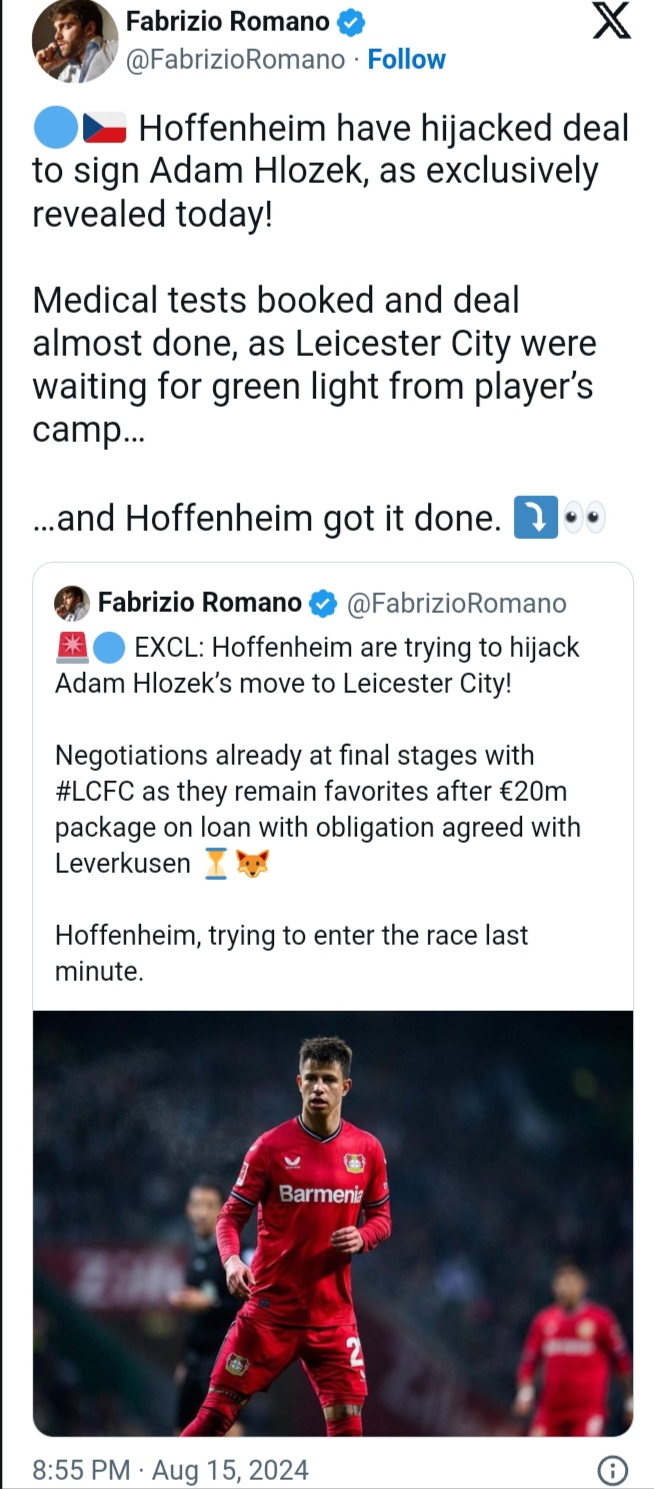This screenshot has width=654, height=1489.
Task: Click the Czech flag emoji in the tweet
Action: (104, 128)
